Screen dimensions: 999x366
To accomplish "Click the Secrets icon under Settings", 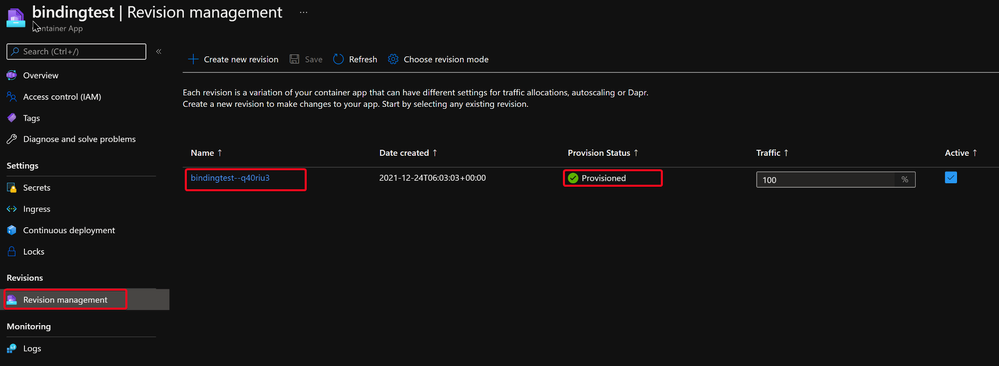I will pyautogui.click(x=11, y=188).
